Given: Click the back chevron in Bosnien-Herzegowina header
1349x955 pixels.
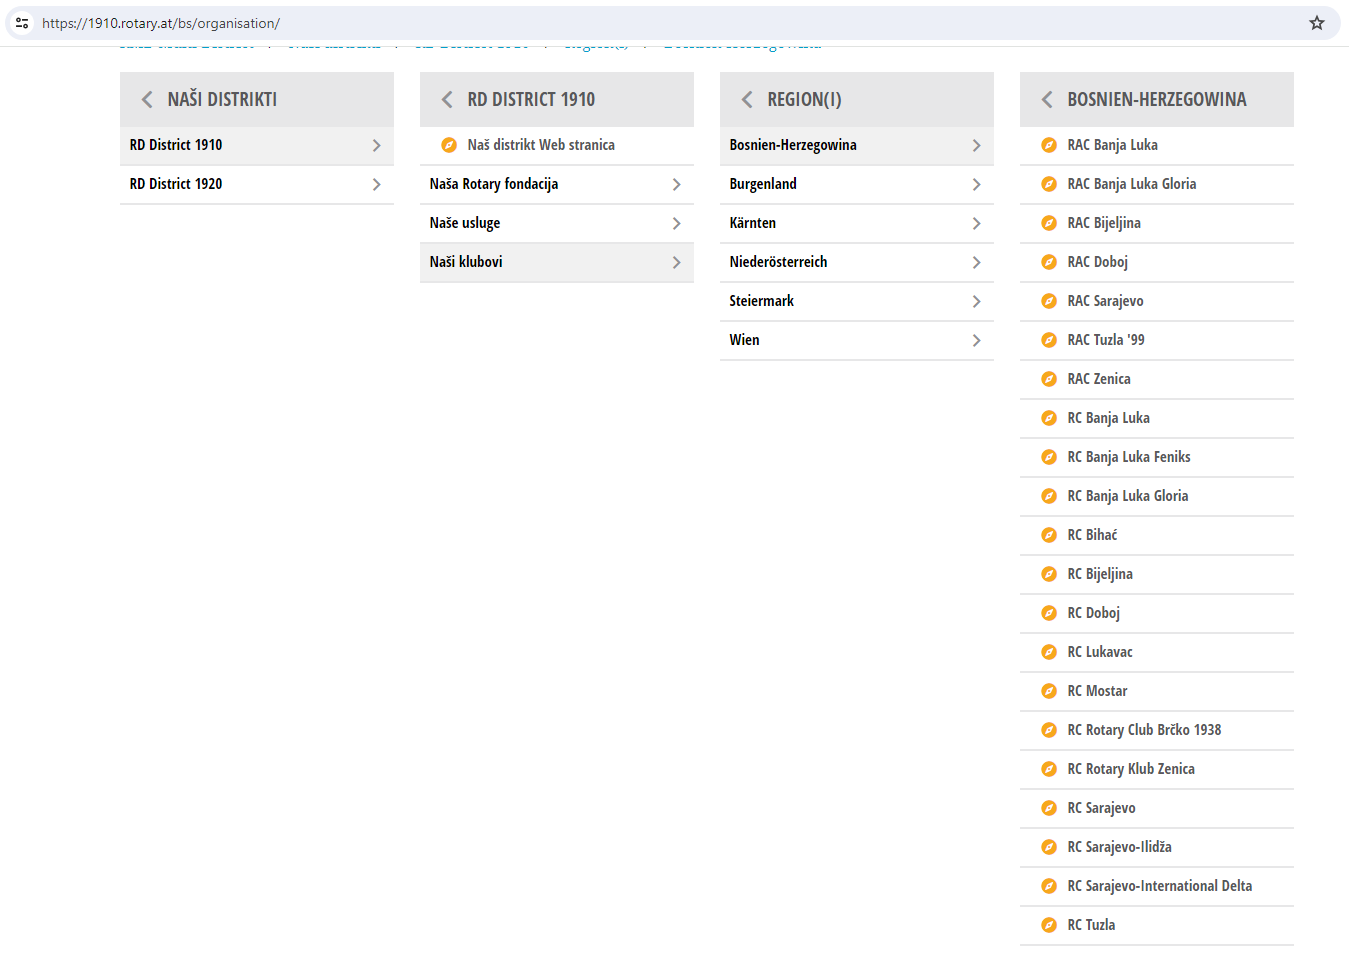Looking at the screenshot, I should pyautogui.click(x=1047, y=100).
